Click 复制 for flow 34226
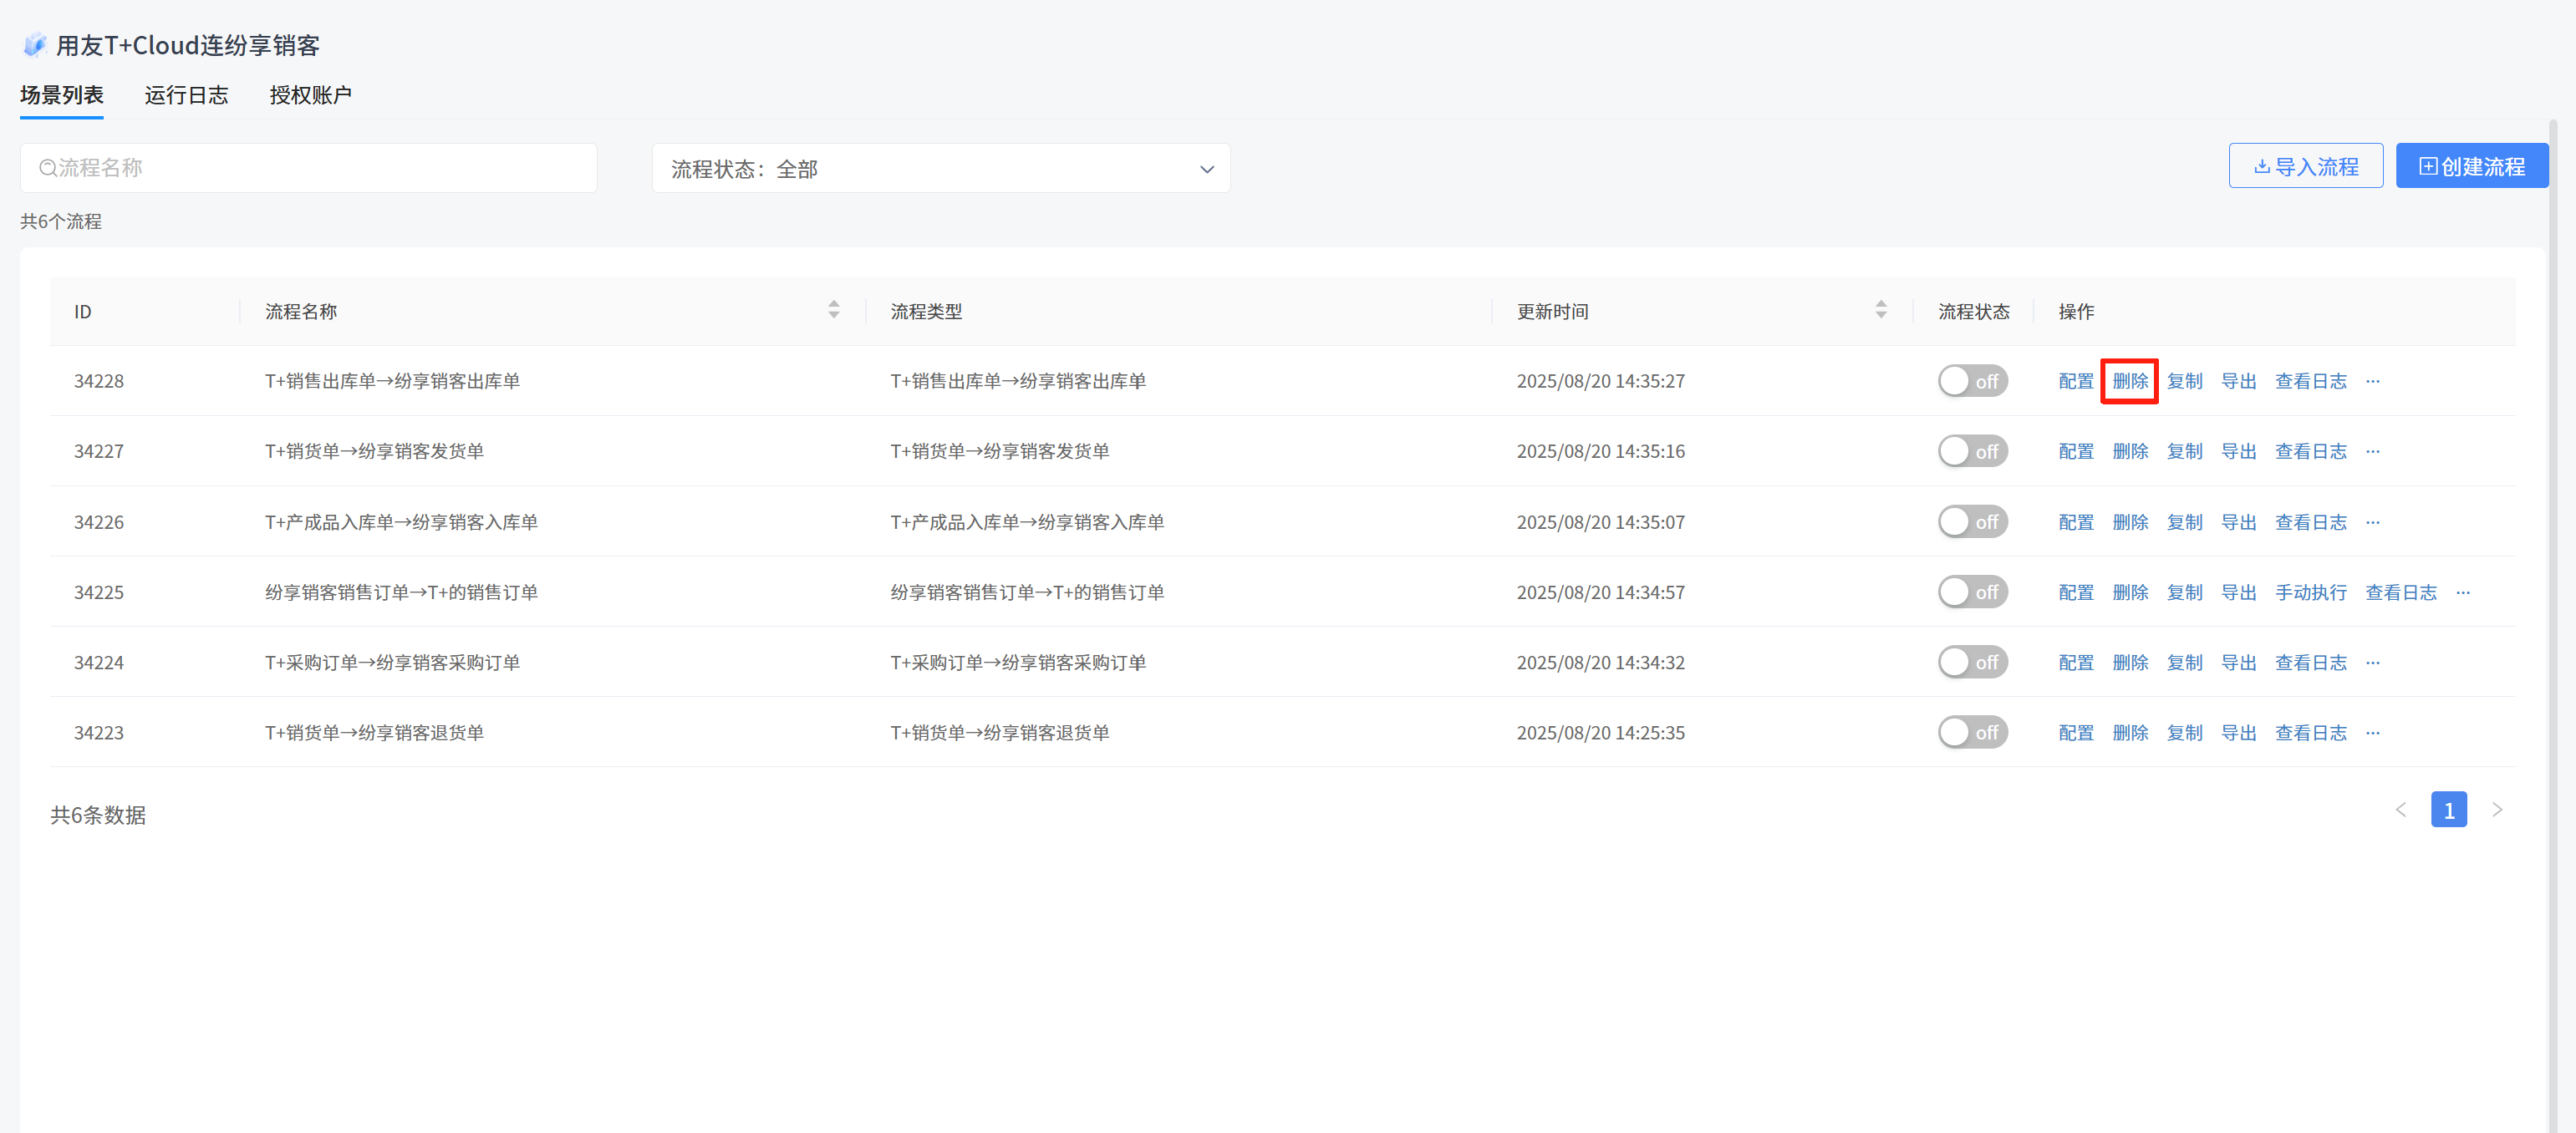Screen dimensions: 2576x1133 coord(2184,522)
